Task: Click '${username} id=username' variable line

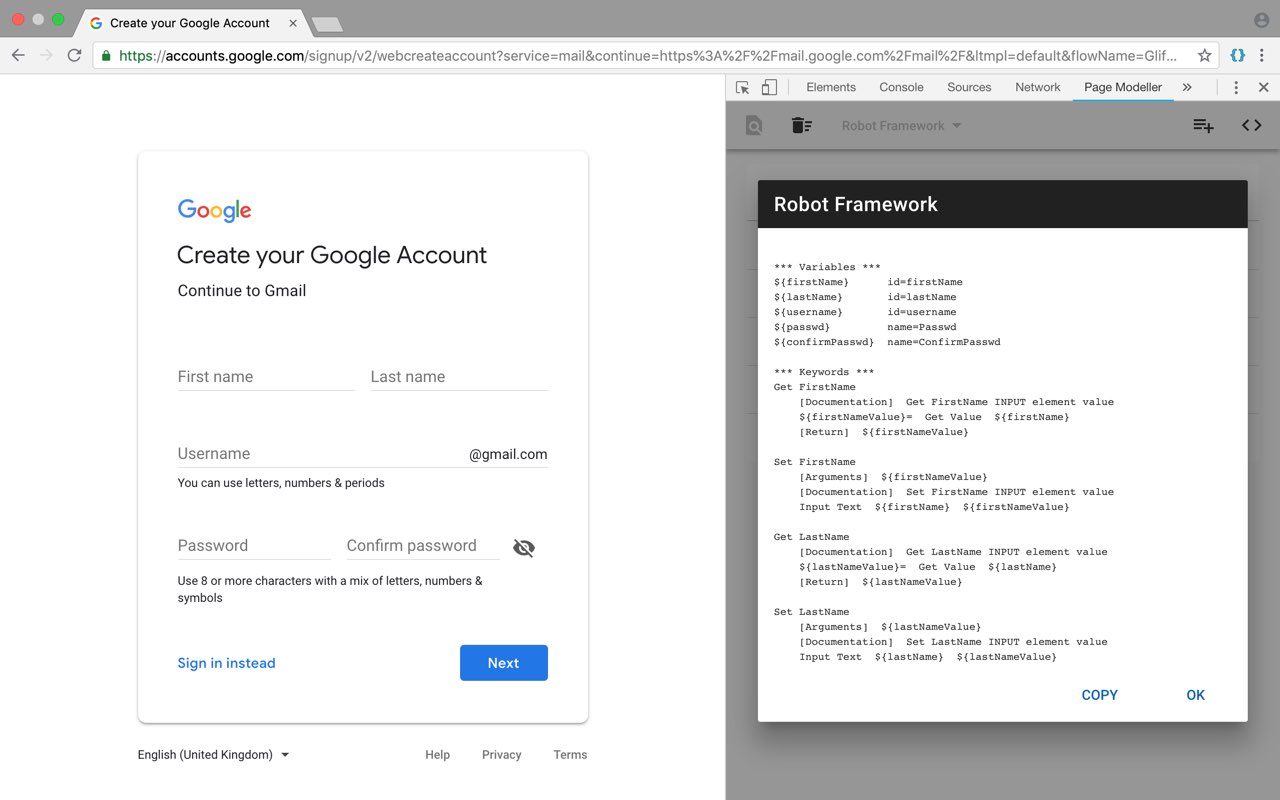Action: point(865,312)
